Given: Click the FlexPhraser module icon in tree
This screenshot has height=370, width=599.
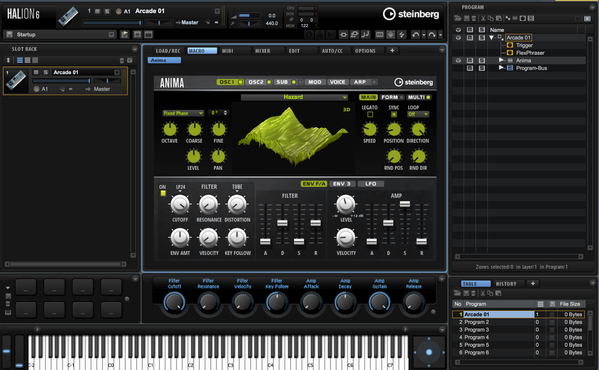Looking at the screenshot, I should tap(510, 53).
